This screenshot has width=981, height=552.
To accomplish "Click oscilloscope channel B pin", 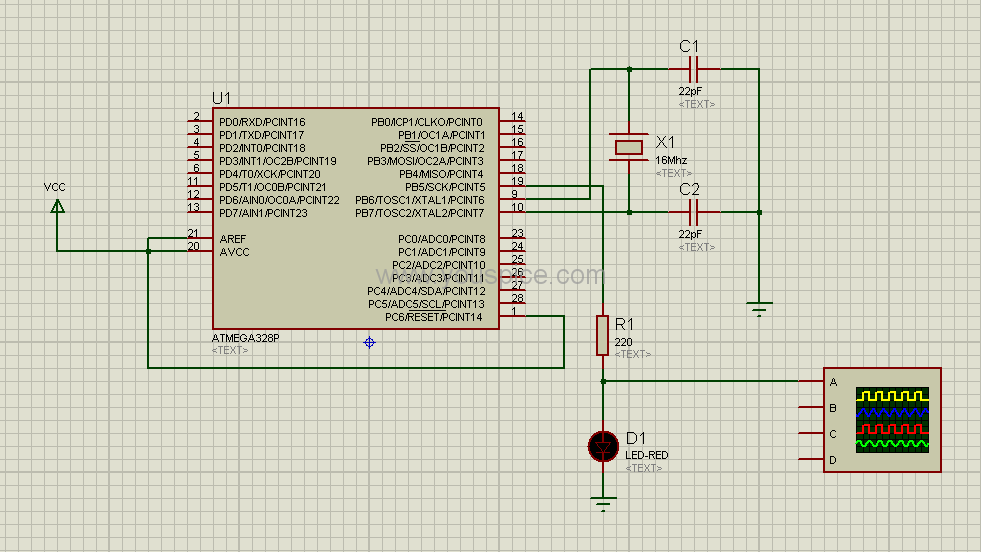I will (x=811, y=407).
